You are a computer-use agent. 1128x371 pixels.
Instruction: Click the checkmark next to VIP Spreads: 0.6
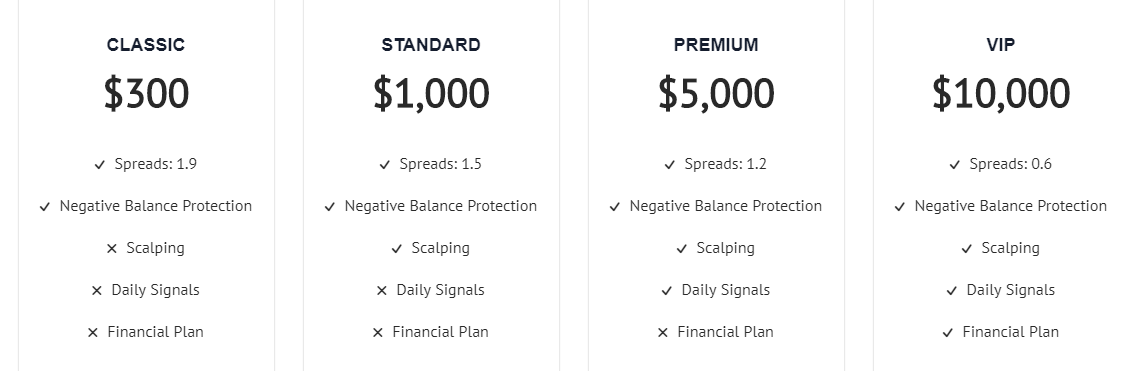[955, 165]
